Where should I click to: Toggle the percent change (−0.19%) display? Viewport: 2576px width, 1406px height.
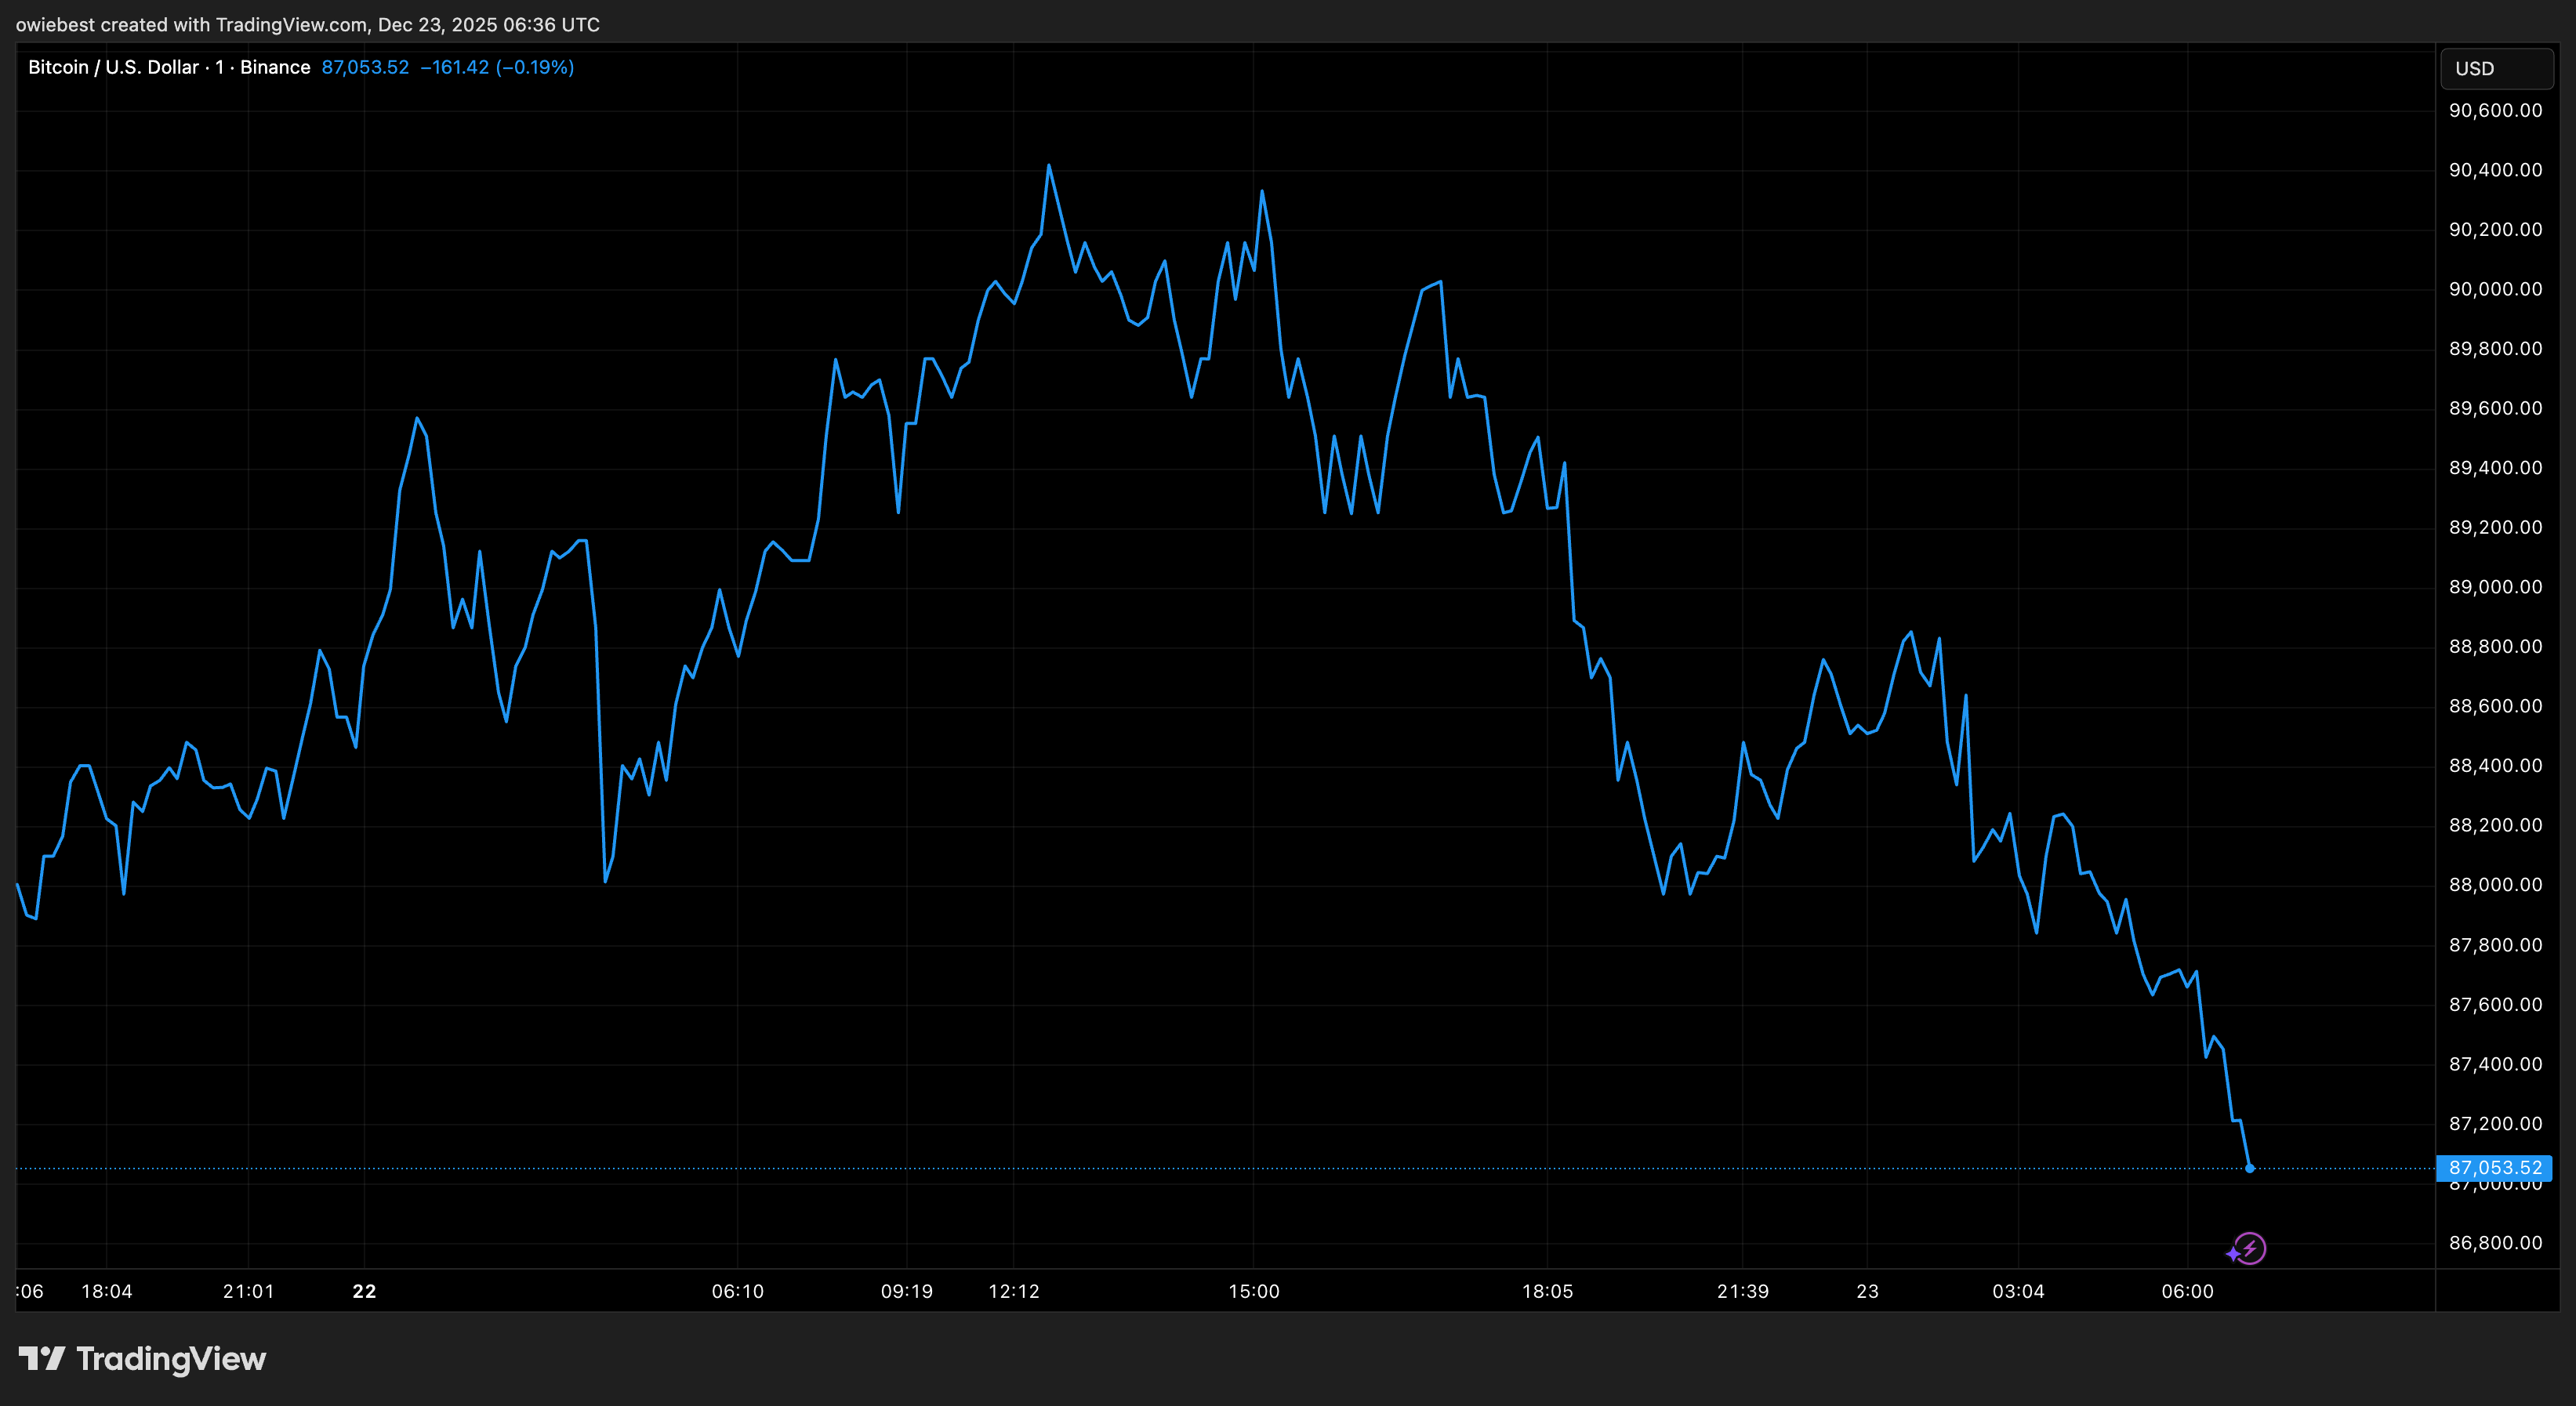pos(537,67)
